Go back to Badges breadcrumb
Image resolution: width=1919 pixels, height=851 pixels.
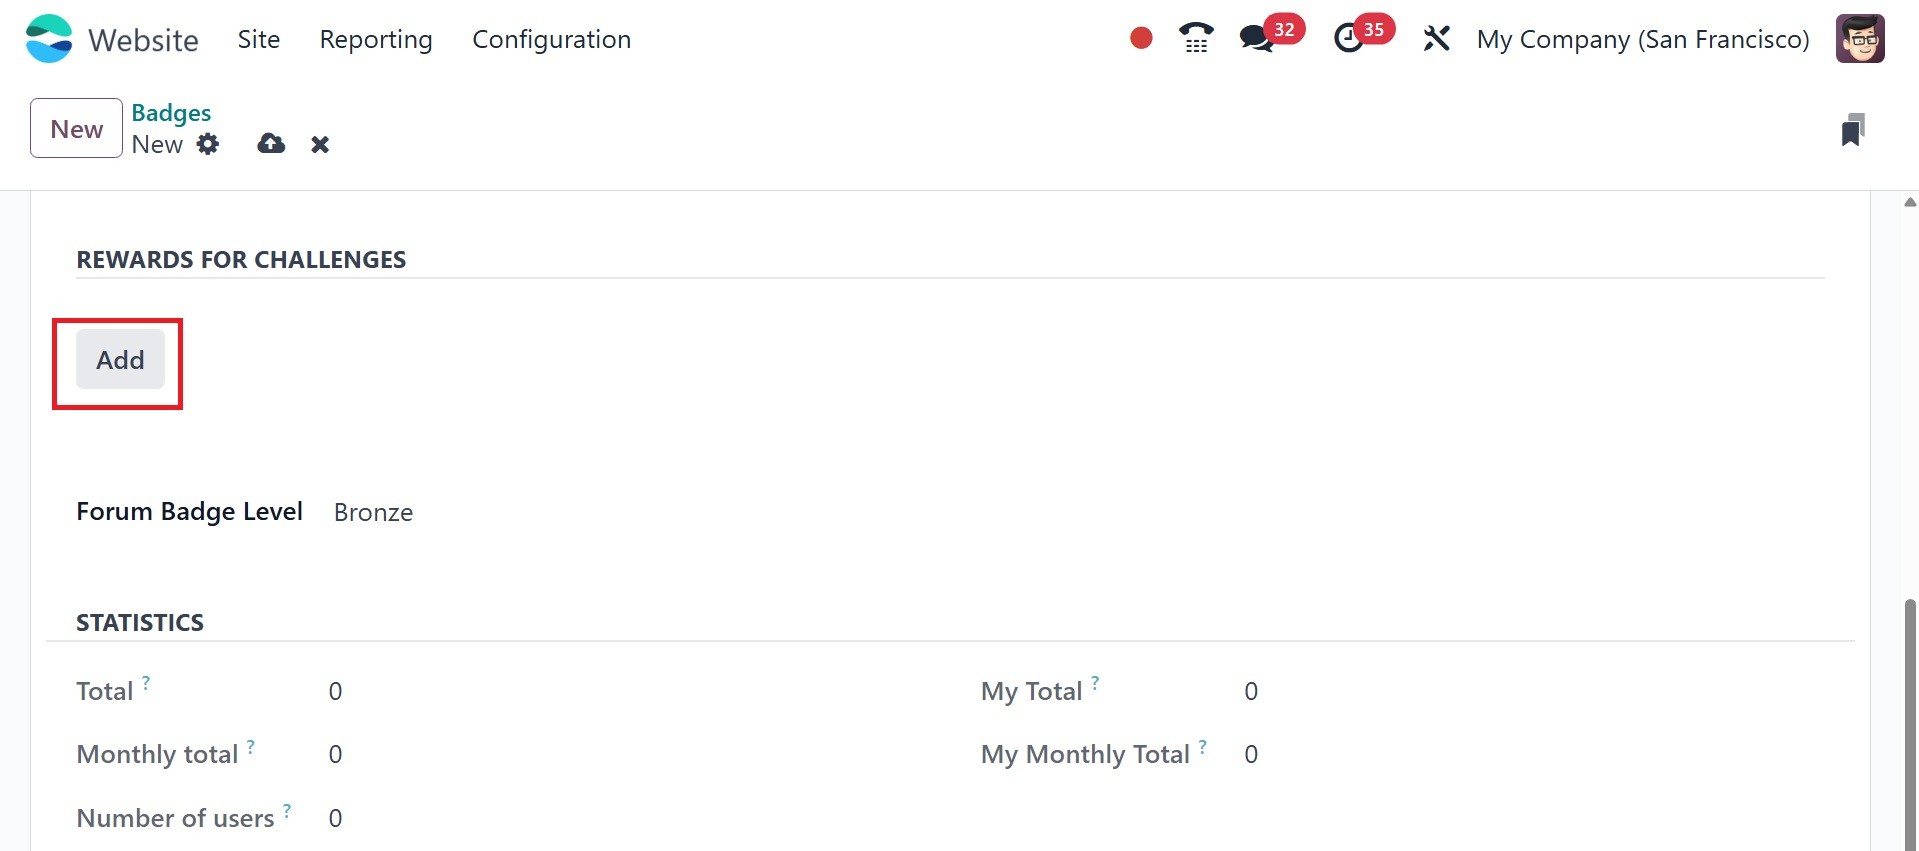171,112
